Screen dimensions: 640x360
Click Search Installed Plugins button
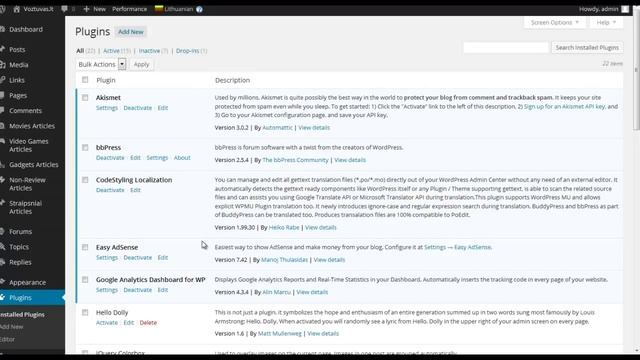pyautogui.click(x=587, y=47)
